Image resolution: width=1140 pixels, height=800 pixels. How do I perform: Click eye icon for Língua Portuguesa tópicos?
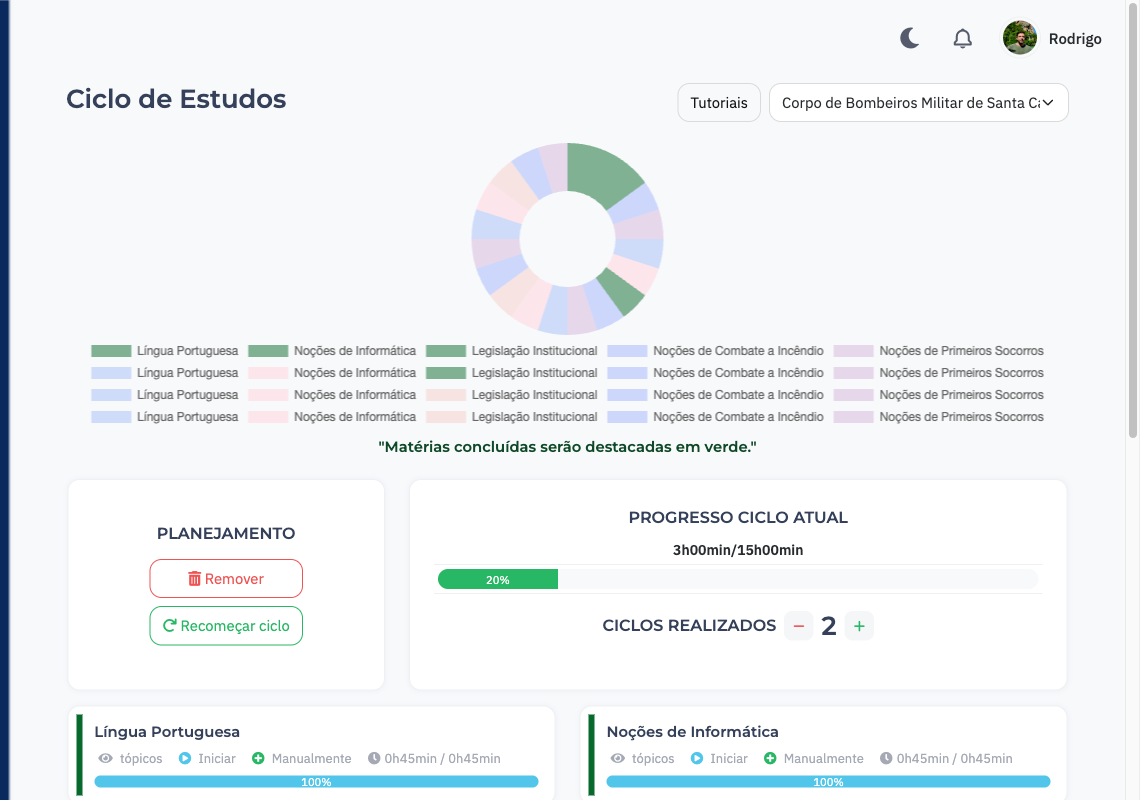[x=105, y=759]
